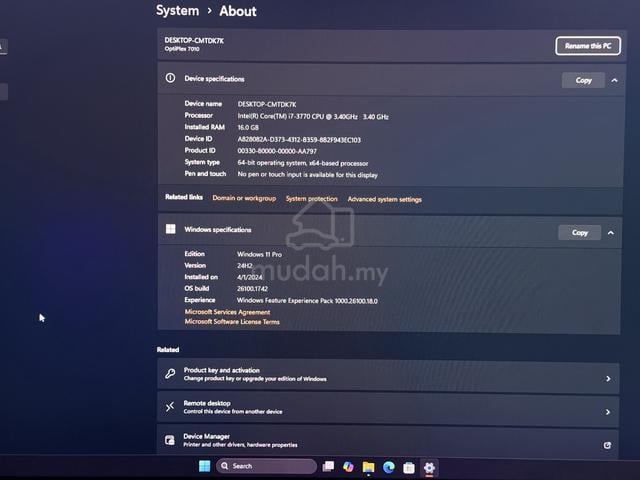Image resolution: width=640 pixels, height=480 pixels.
Task: Copy the Windows specifications
Action: pyautogui.click(x=580, y=233)
